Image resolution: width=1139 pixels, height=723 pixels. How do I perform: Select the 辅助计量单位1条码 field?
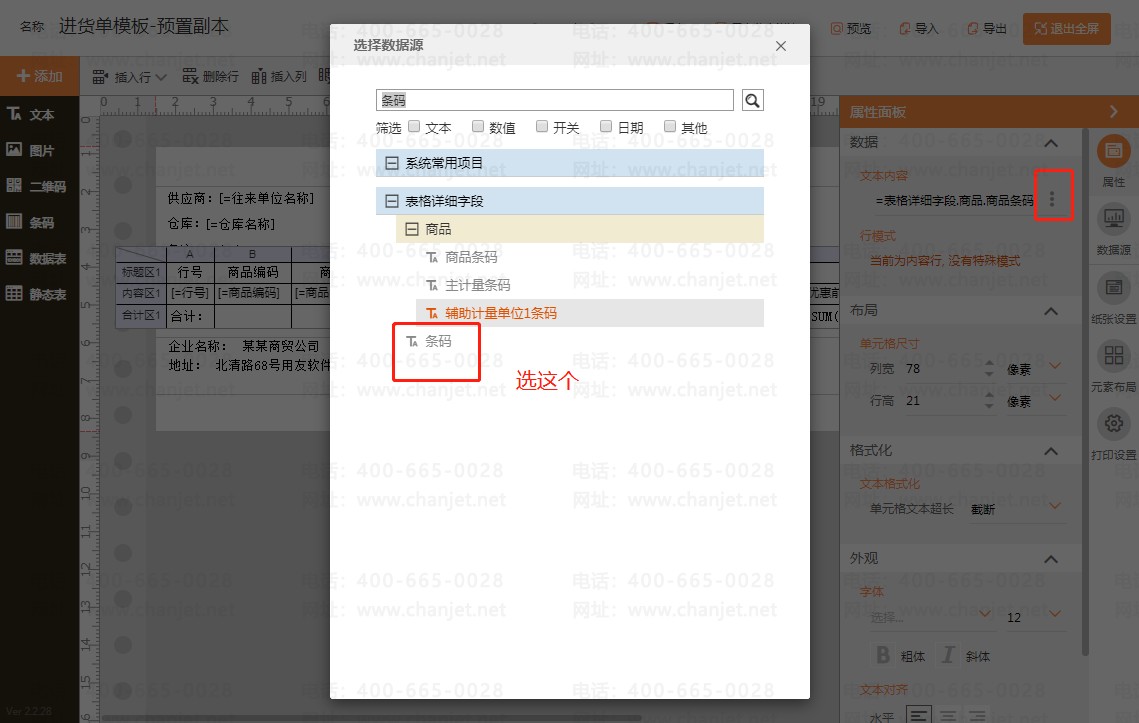coord(590,313)
